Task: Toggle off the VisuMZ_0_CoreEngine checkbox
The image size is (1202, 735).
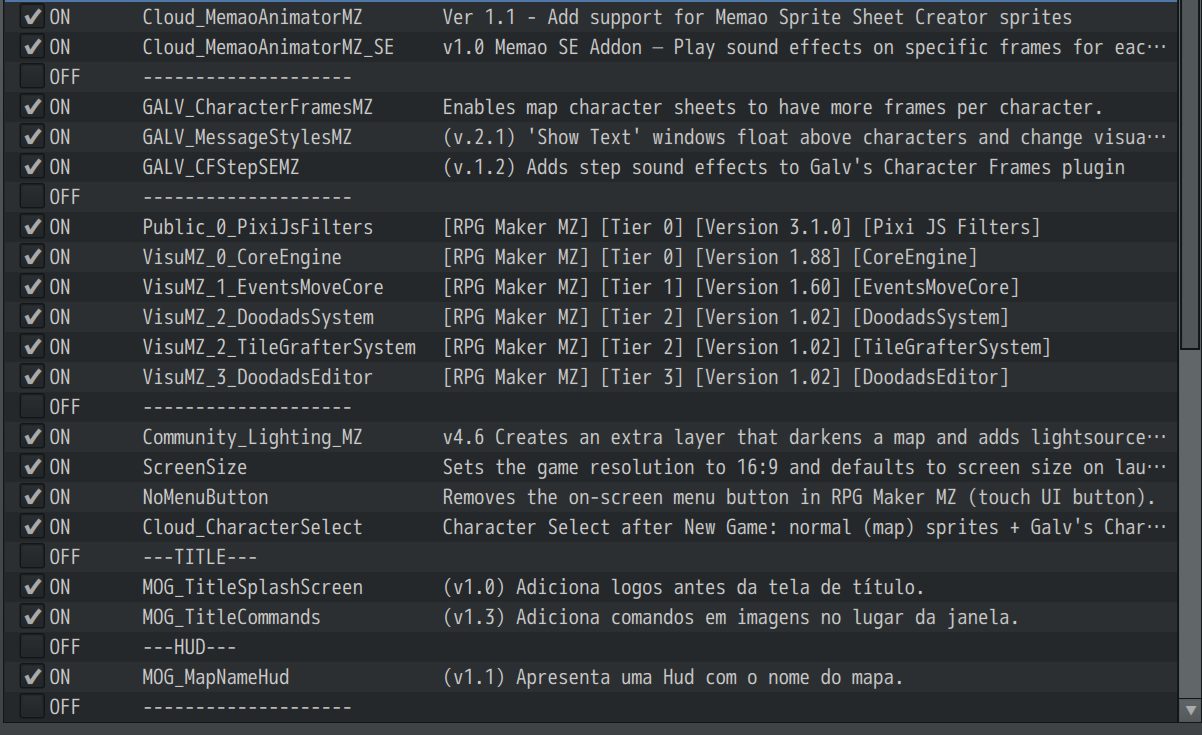Action: point(32,257)
